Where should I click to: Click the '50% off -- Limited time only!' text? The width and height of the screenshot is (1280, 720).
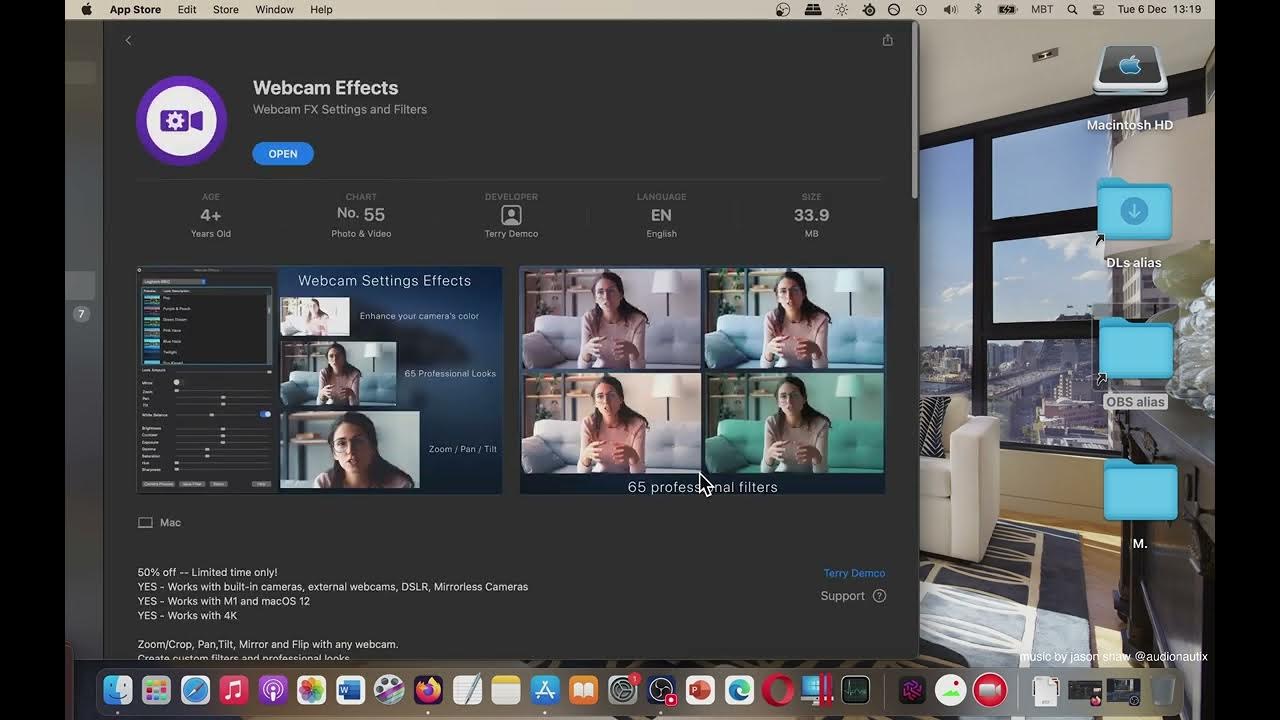[208, 572]
